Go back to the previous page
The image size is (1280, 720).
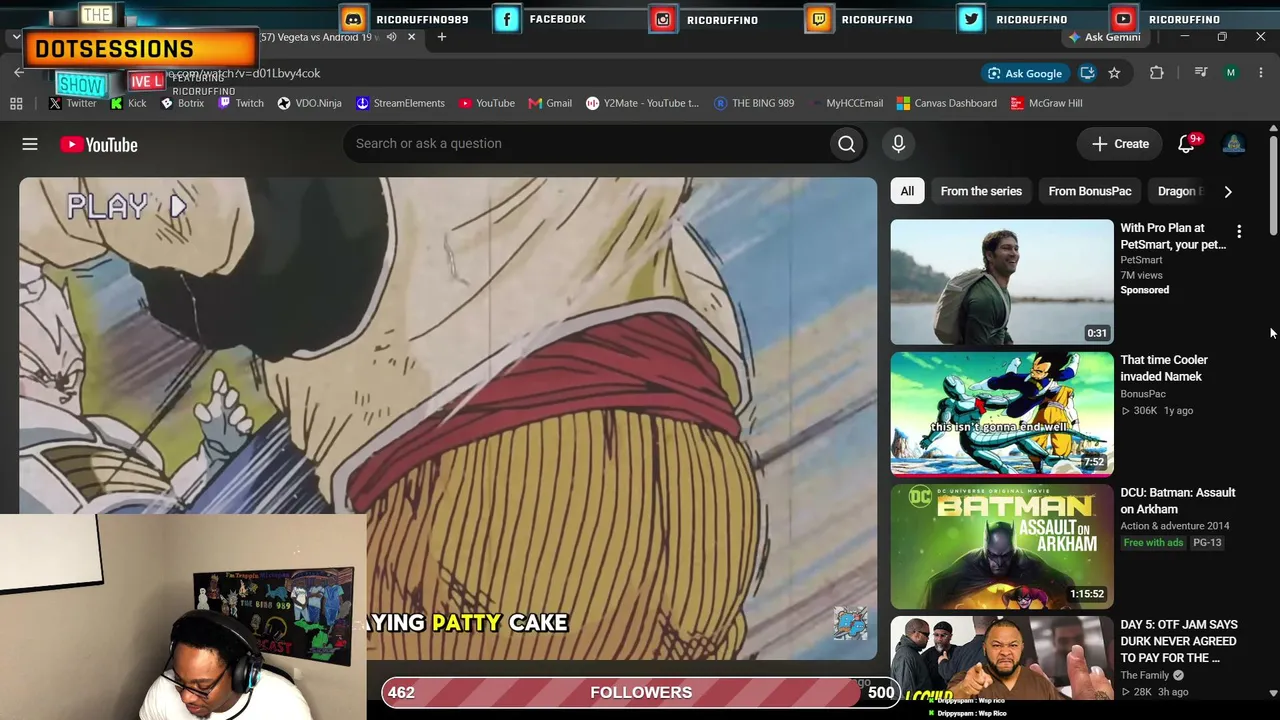tap(19, 72)
